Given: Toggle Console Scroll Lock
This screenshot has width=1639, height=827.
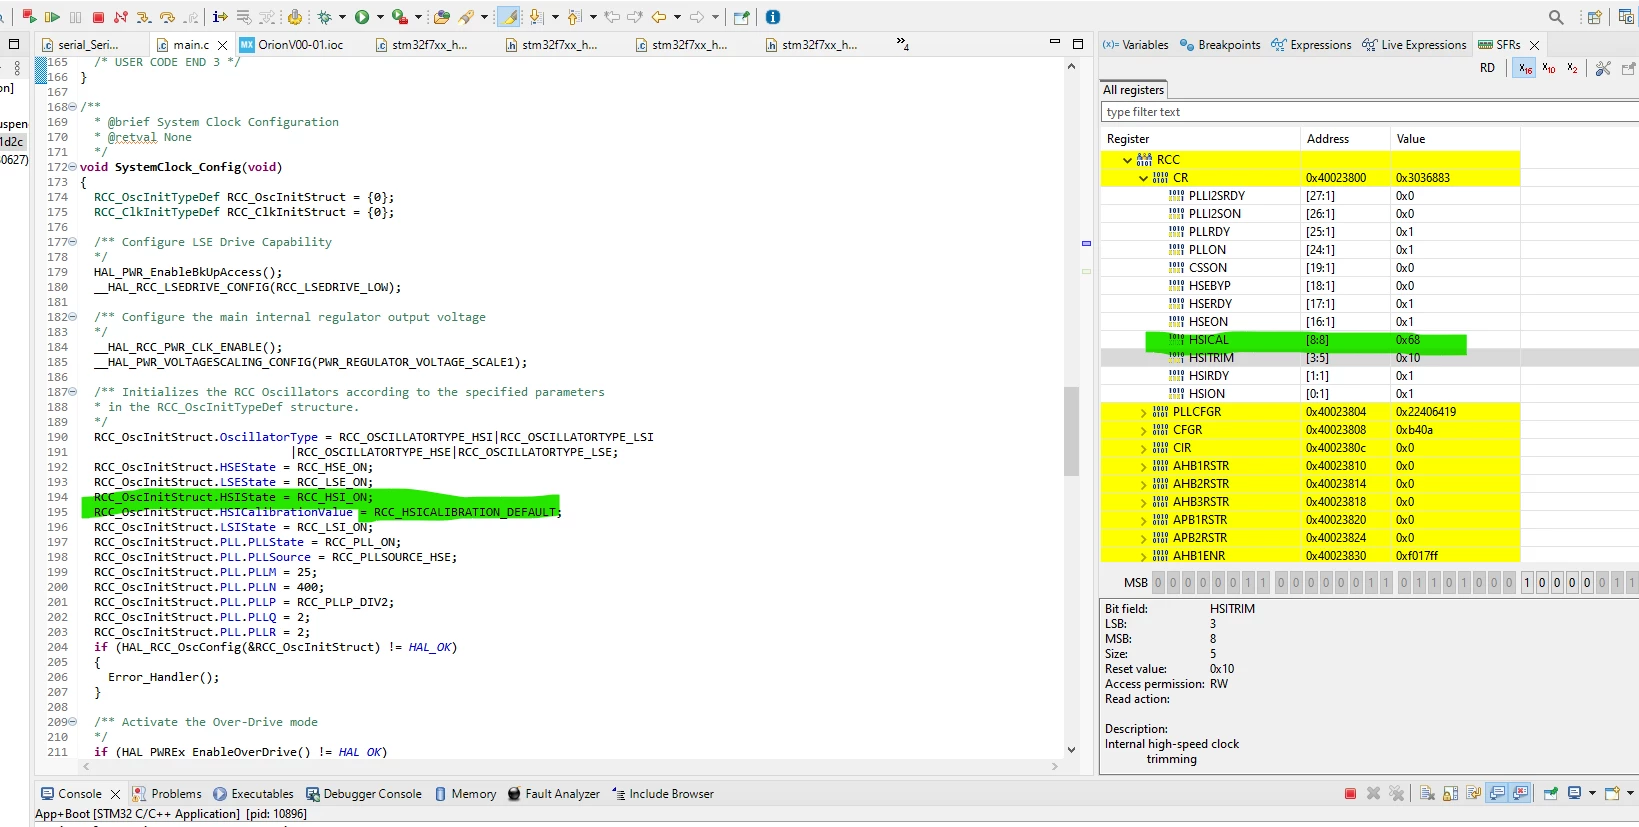Looking at the screenshot, I should [x=1450, y=793].
